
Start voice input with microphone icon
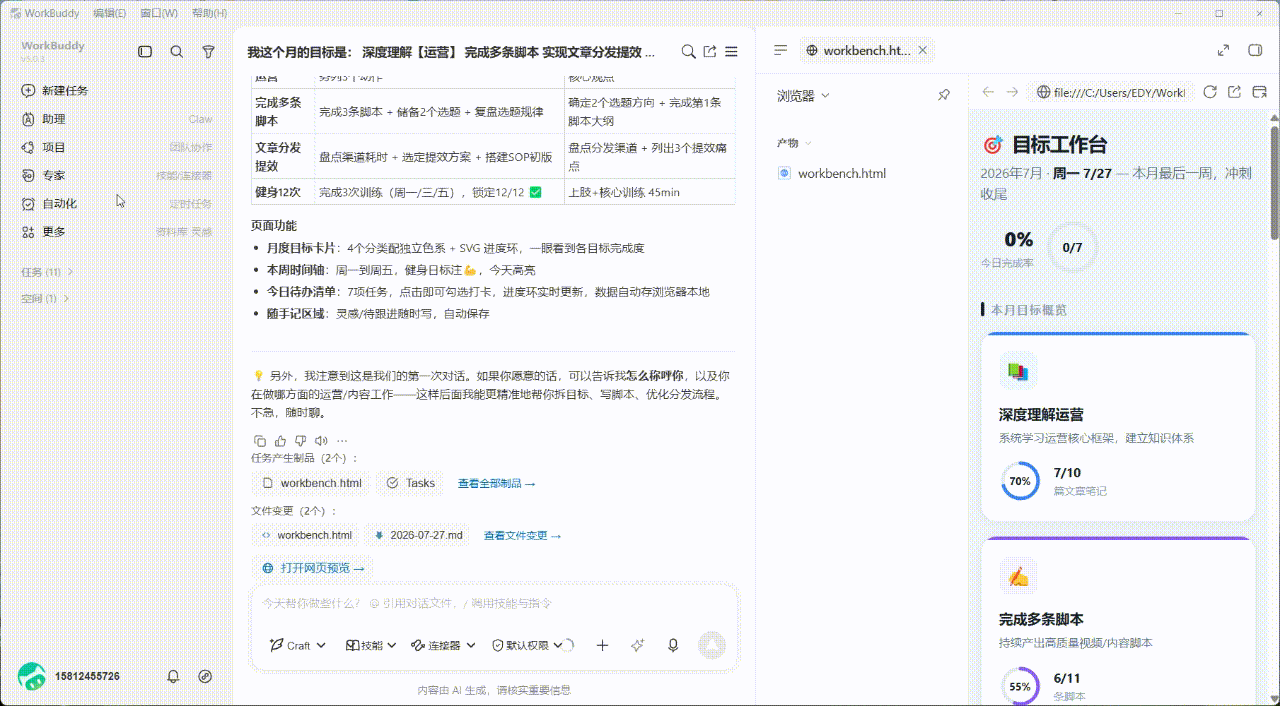click(x=673, y=645)
